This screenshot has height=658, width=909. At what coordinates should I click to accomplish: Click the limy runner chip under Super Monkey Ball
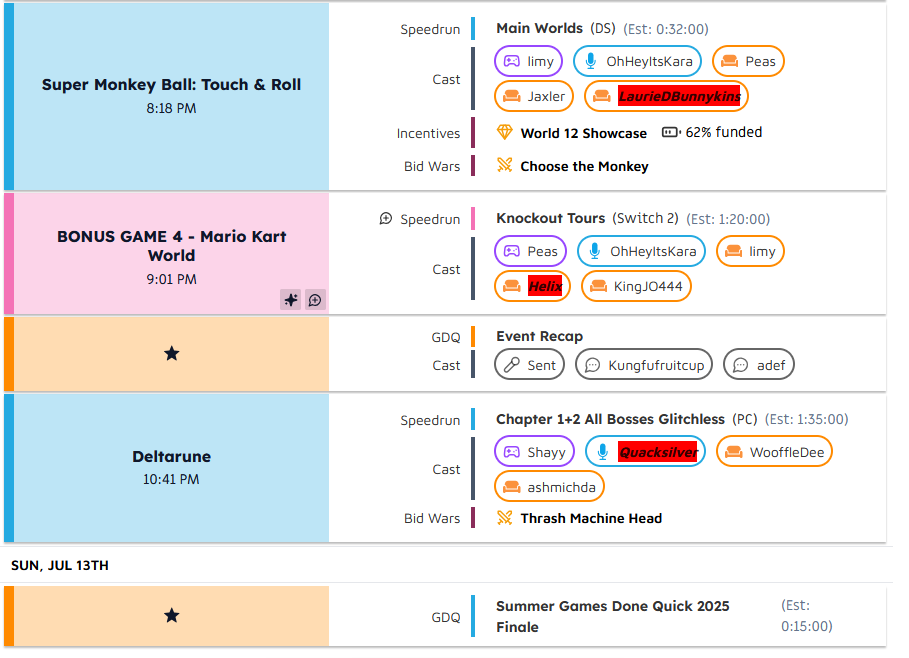[528, 61]
